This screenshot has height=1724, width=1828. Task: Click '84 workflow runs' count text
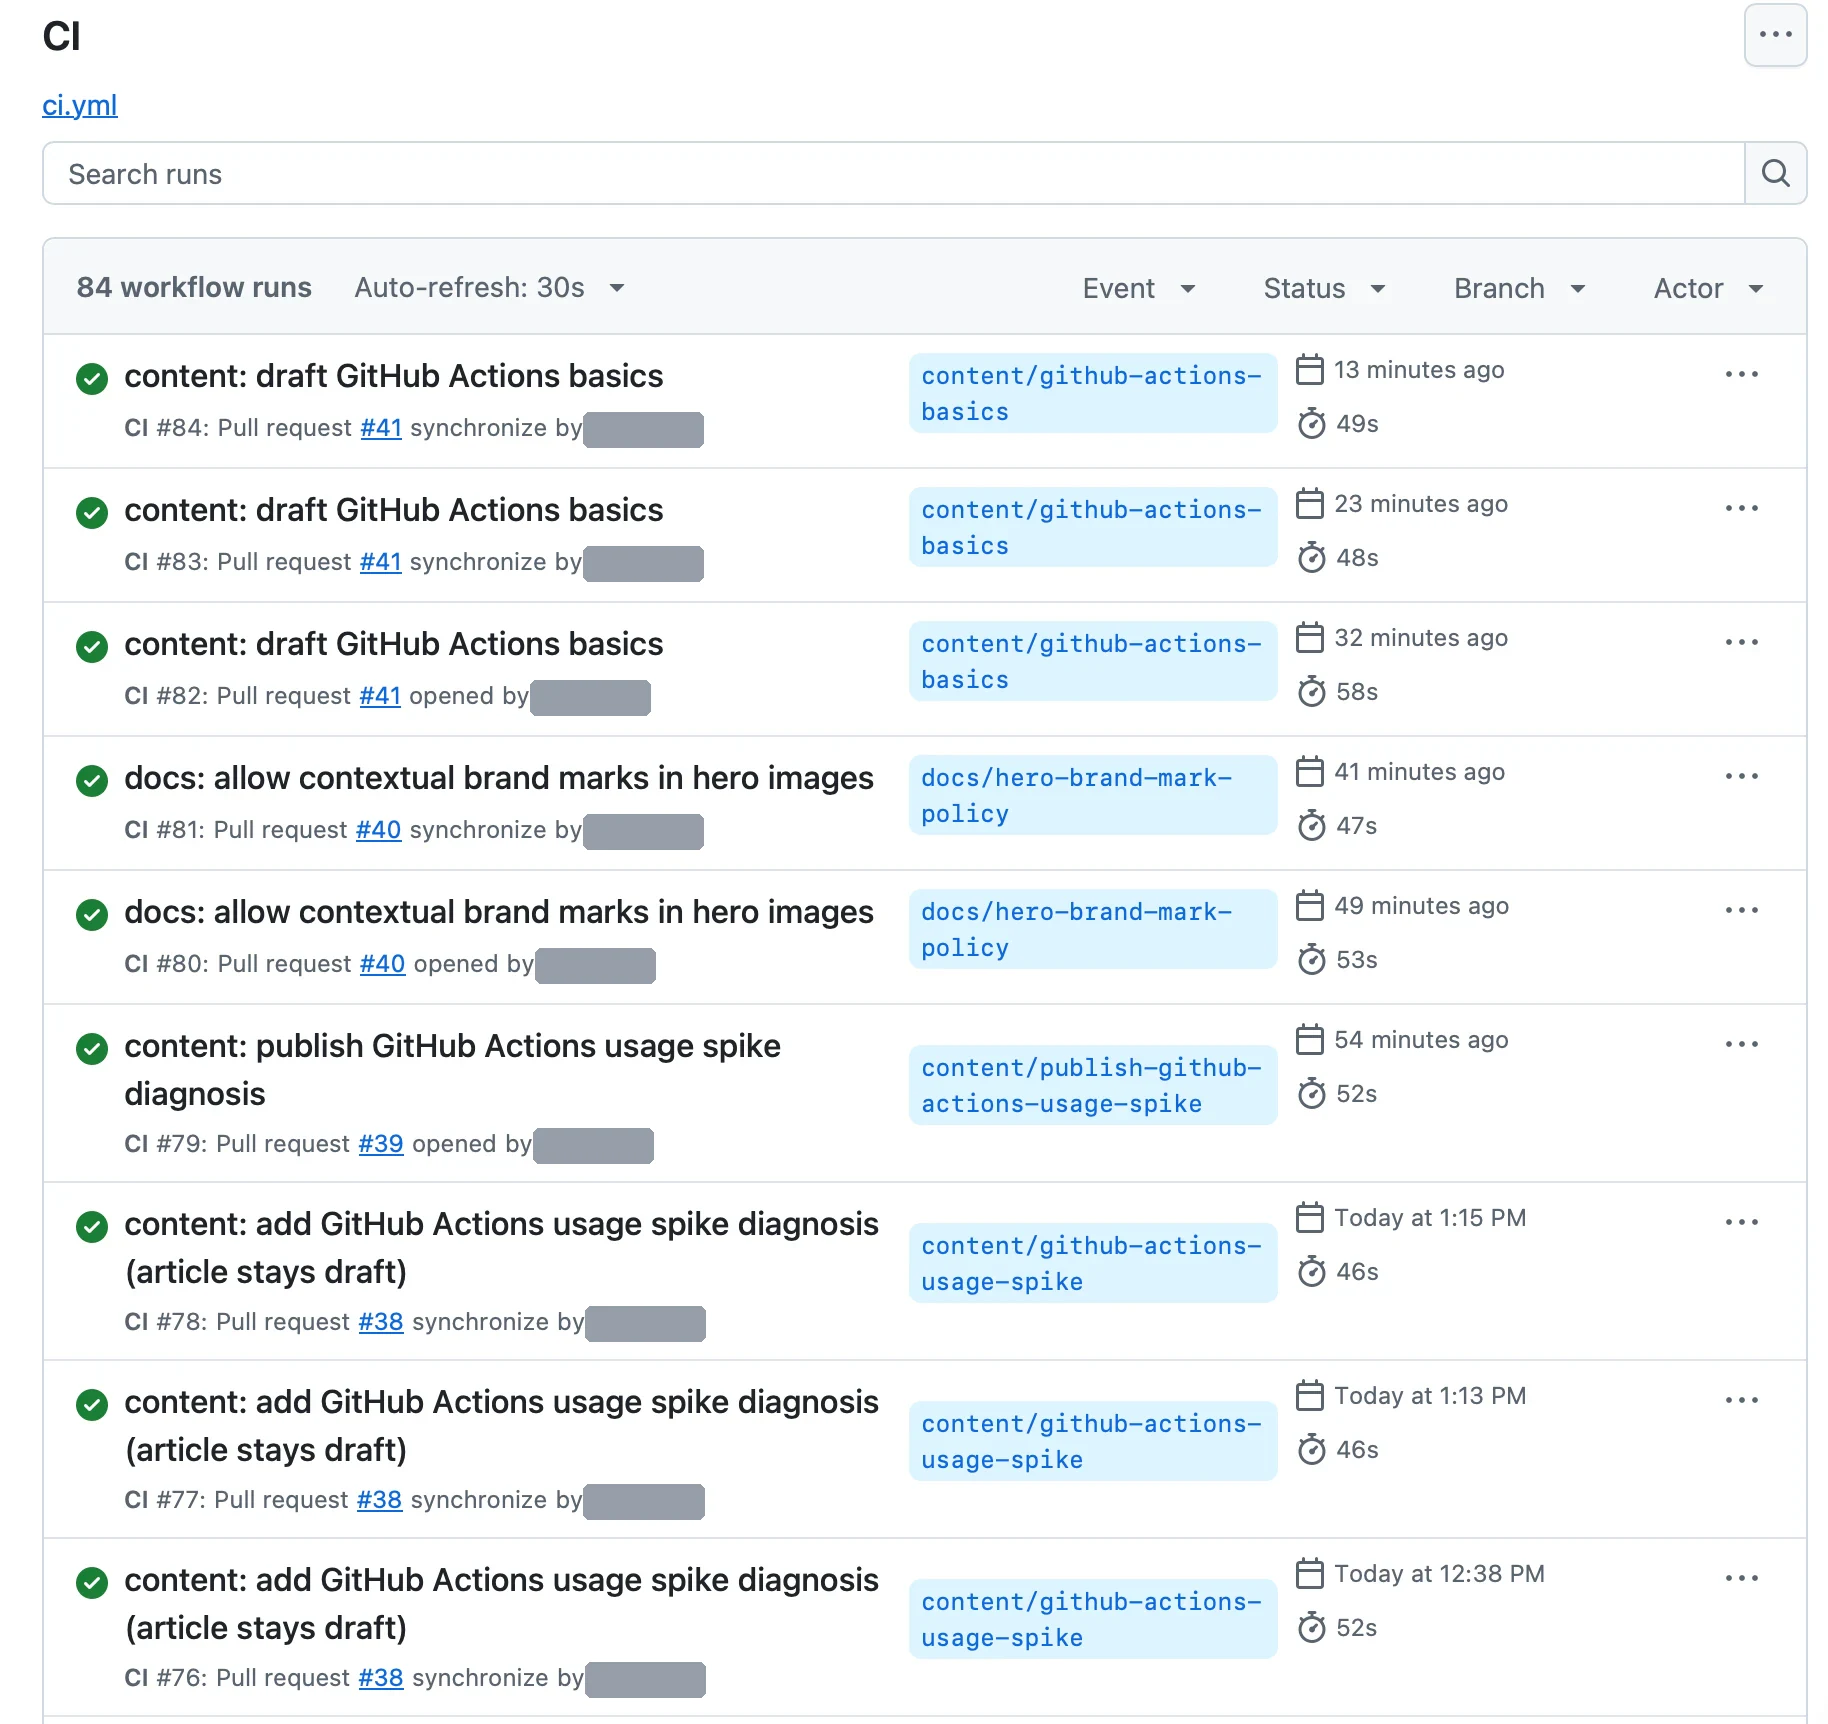[x=194, y=288]
